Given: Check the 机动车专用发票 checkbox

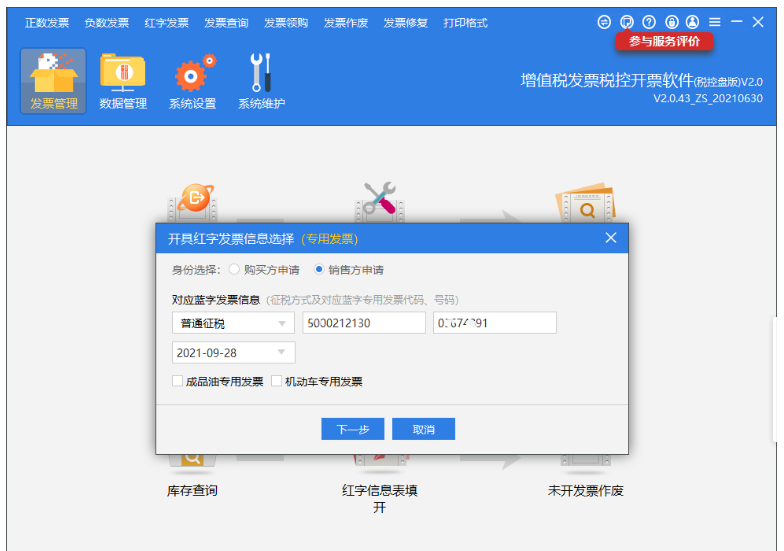Looking at the screenshot, I should tap(276, 381).
